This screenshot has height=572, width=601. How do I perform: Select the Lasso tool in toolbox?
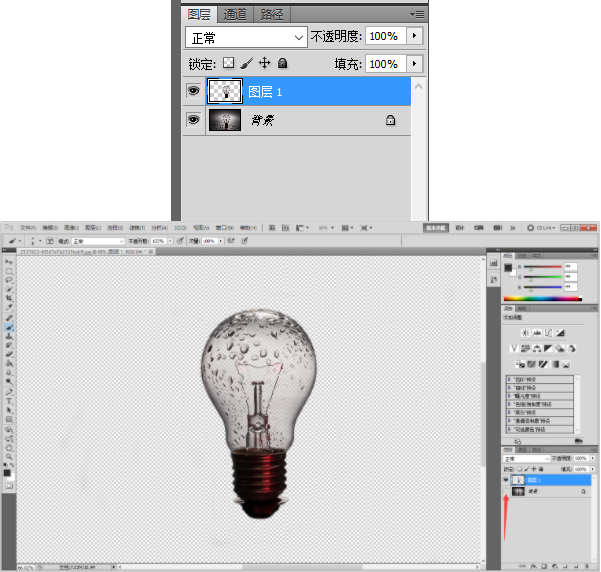pos(9,280)
